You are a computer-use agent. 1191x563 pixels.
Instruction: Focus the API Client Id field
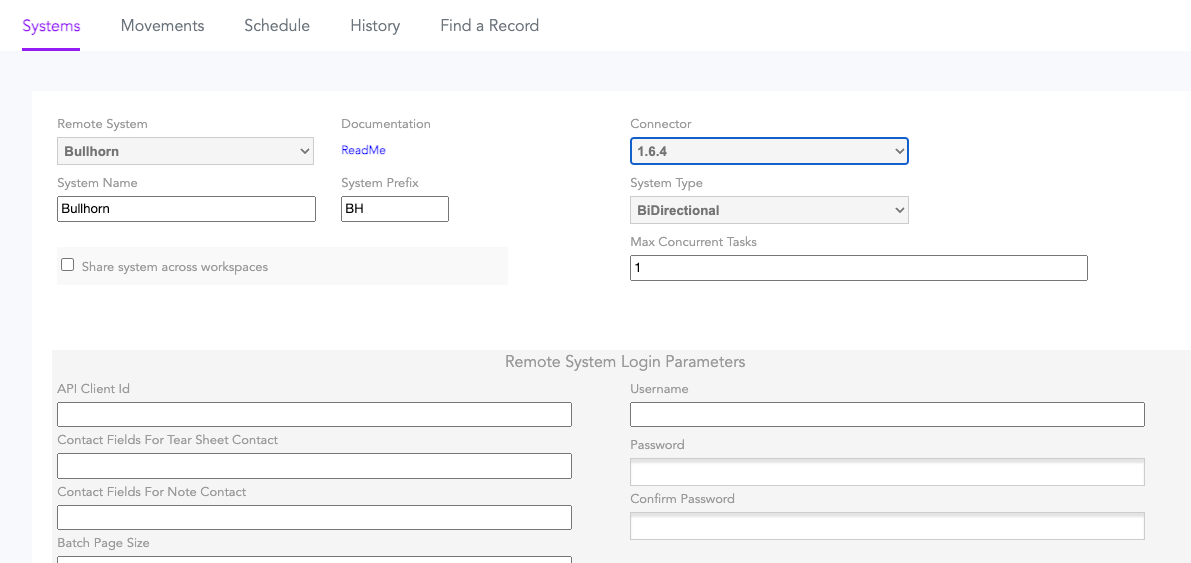pyautogui.click(x=314, y=415)
